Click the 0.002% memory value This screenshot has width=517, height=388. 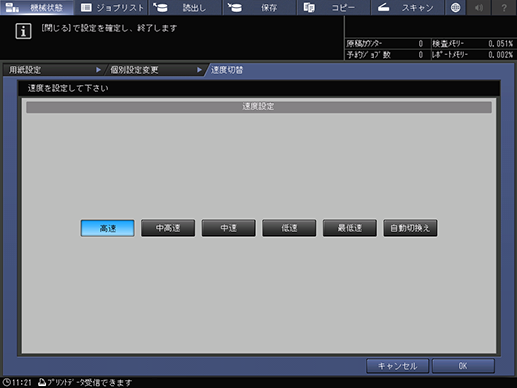coord(500,55)
